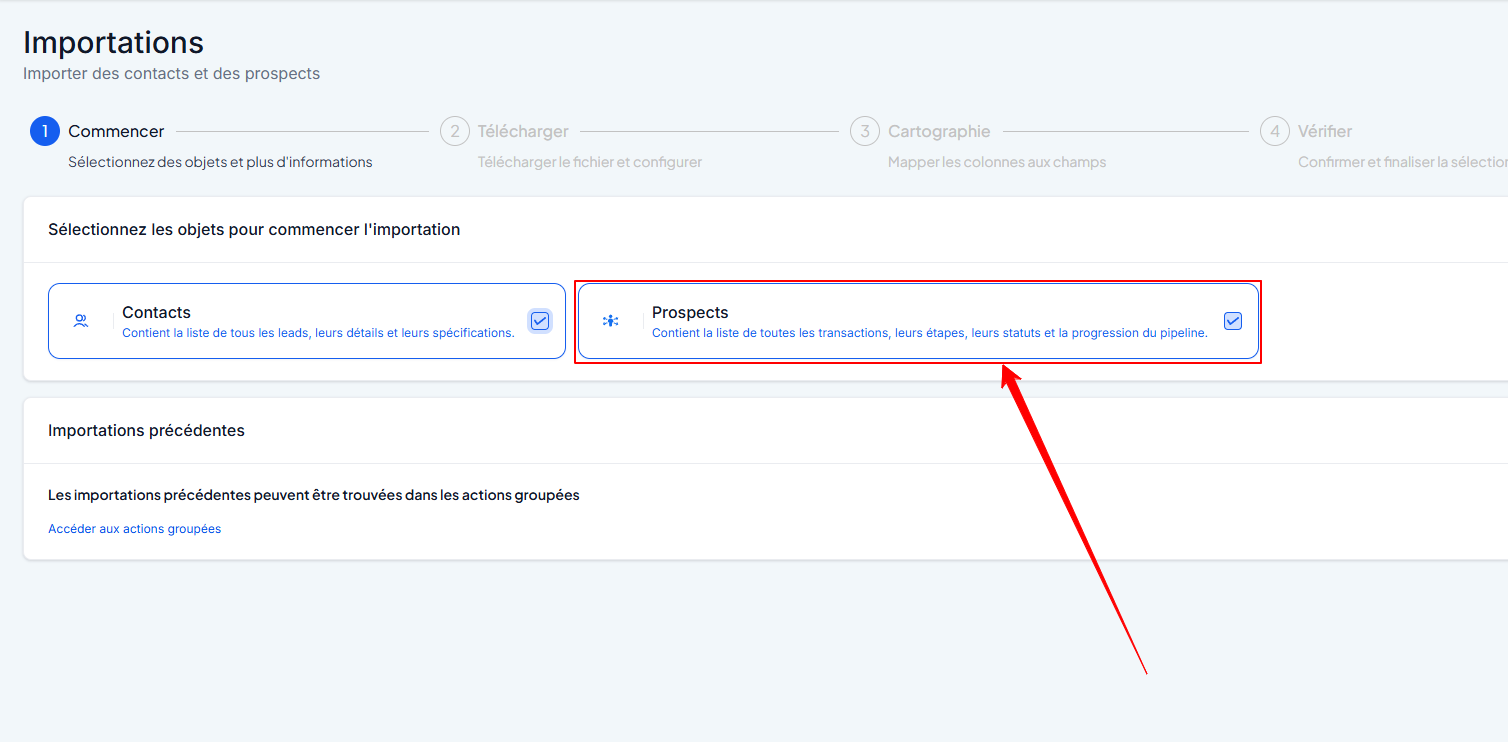The height and width of the screenshot is (742, 1508).
Task: Switch to the Cartographie step label
Action: point(939,131)
